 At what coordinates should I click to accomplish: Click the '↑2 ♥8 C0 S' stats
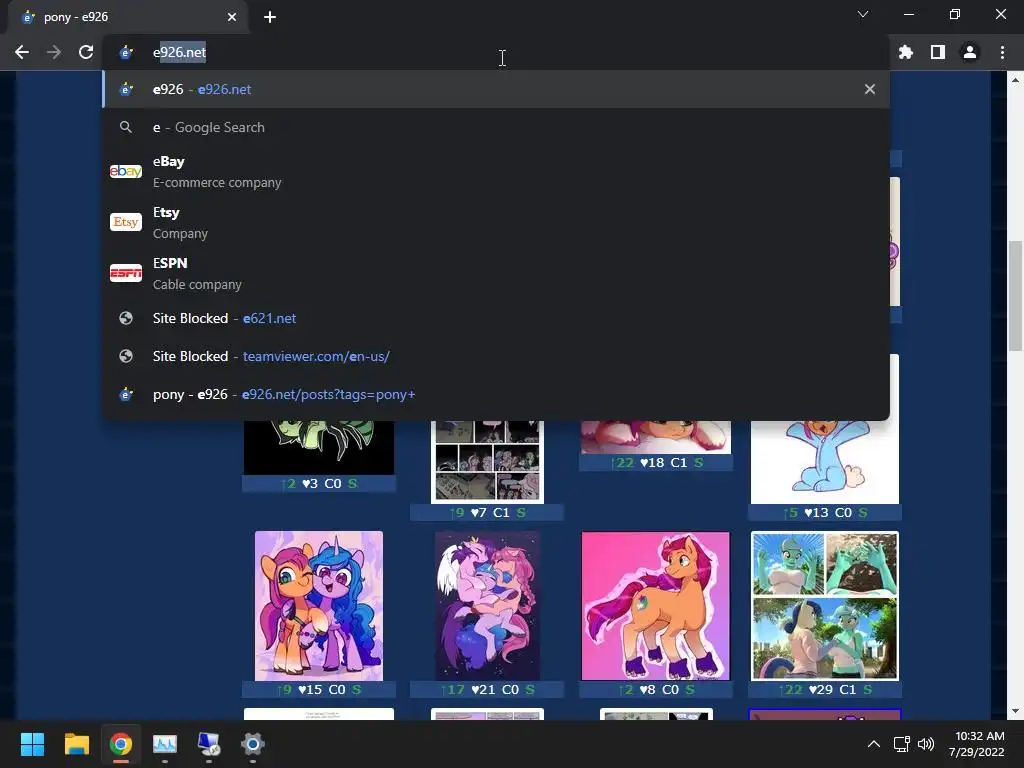[656, 690]
